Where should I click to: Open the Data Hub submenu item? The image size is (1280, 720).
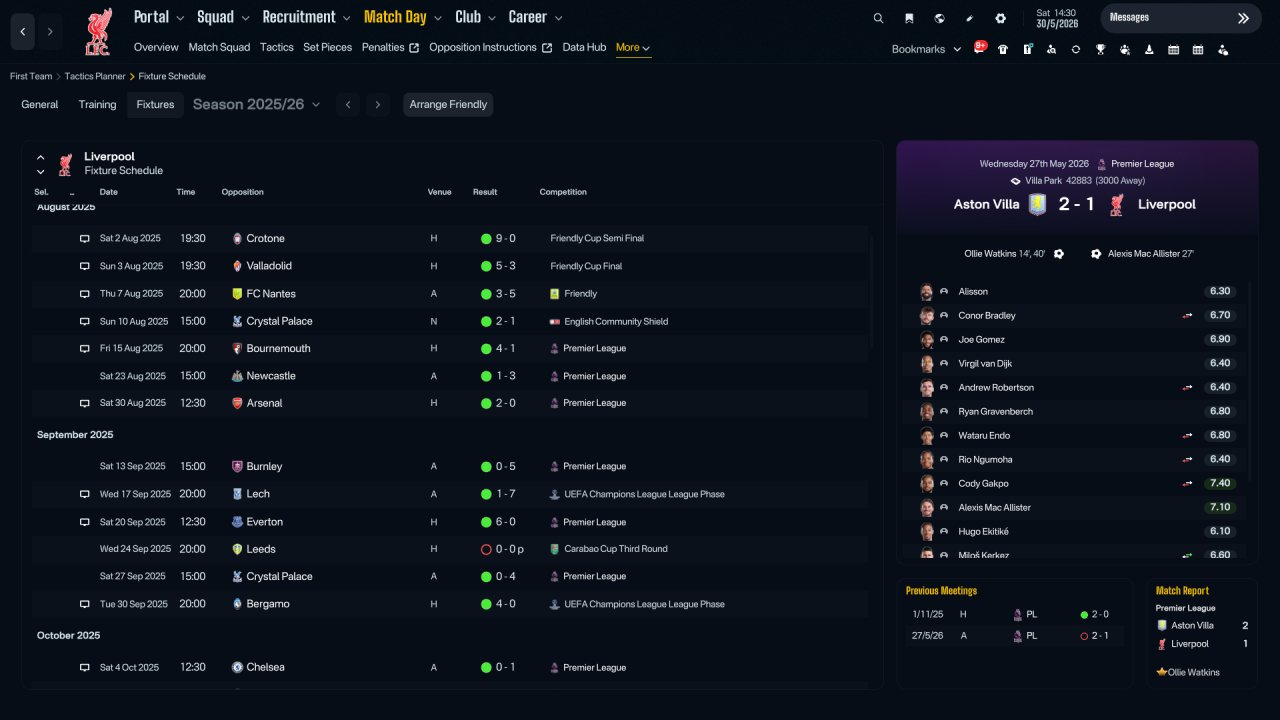[x=584, y=47]
